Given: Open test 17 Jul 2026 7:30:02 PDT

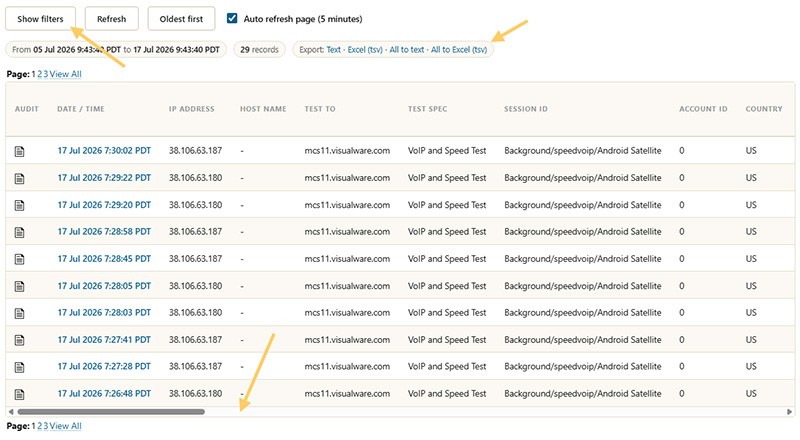Looking at the screenshot, I should click(104, 151).
